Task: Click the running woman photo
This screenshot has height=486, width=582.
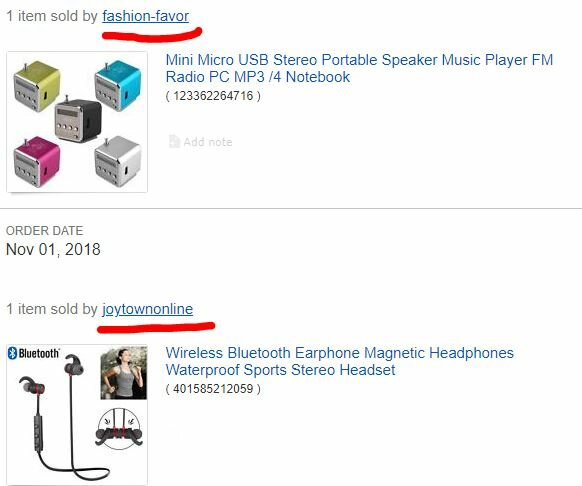Action: 124,373
